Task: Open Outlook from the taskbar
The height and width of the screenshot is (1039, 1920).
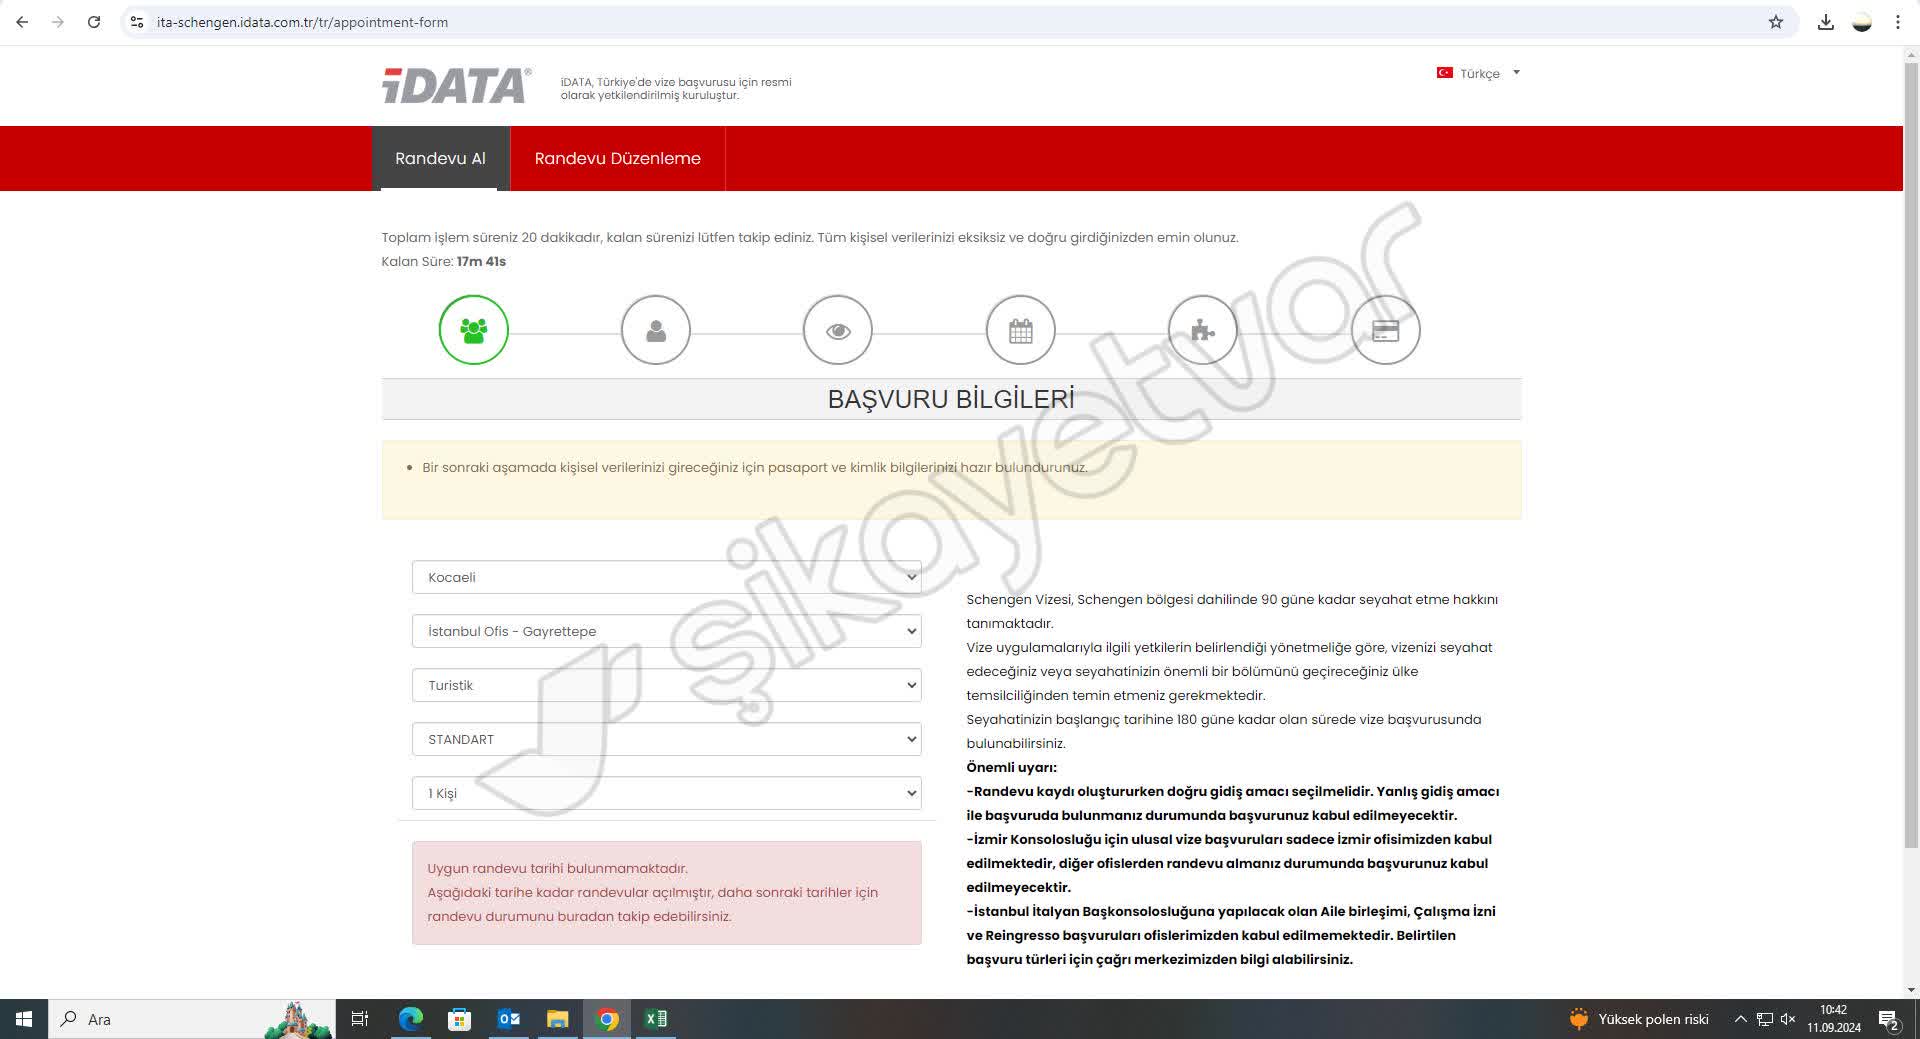Action: coord(508,1019)
